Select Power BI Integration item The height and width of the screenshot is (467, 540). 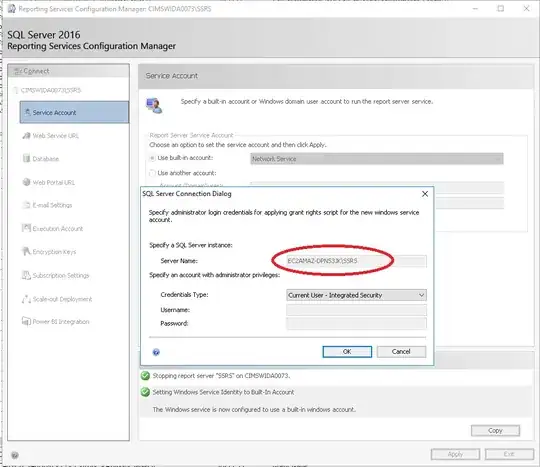point(61,322)
